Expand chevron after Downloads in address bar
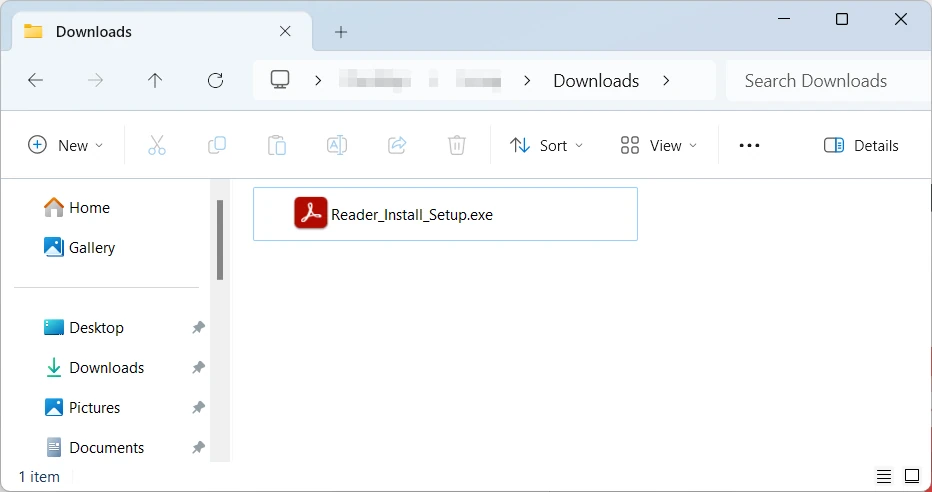The width and height of the screenshot is (932, 492). [666, 80]
